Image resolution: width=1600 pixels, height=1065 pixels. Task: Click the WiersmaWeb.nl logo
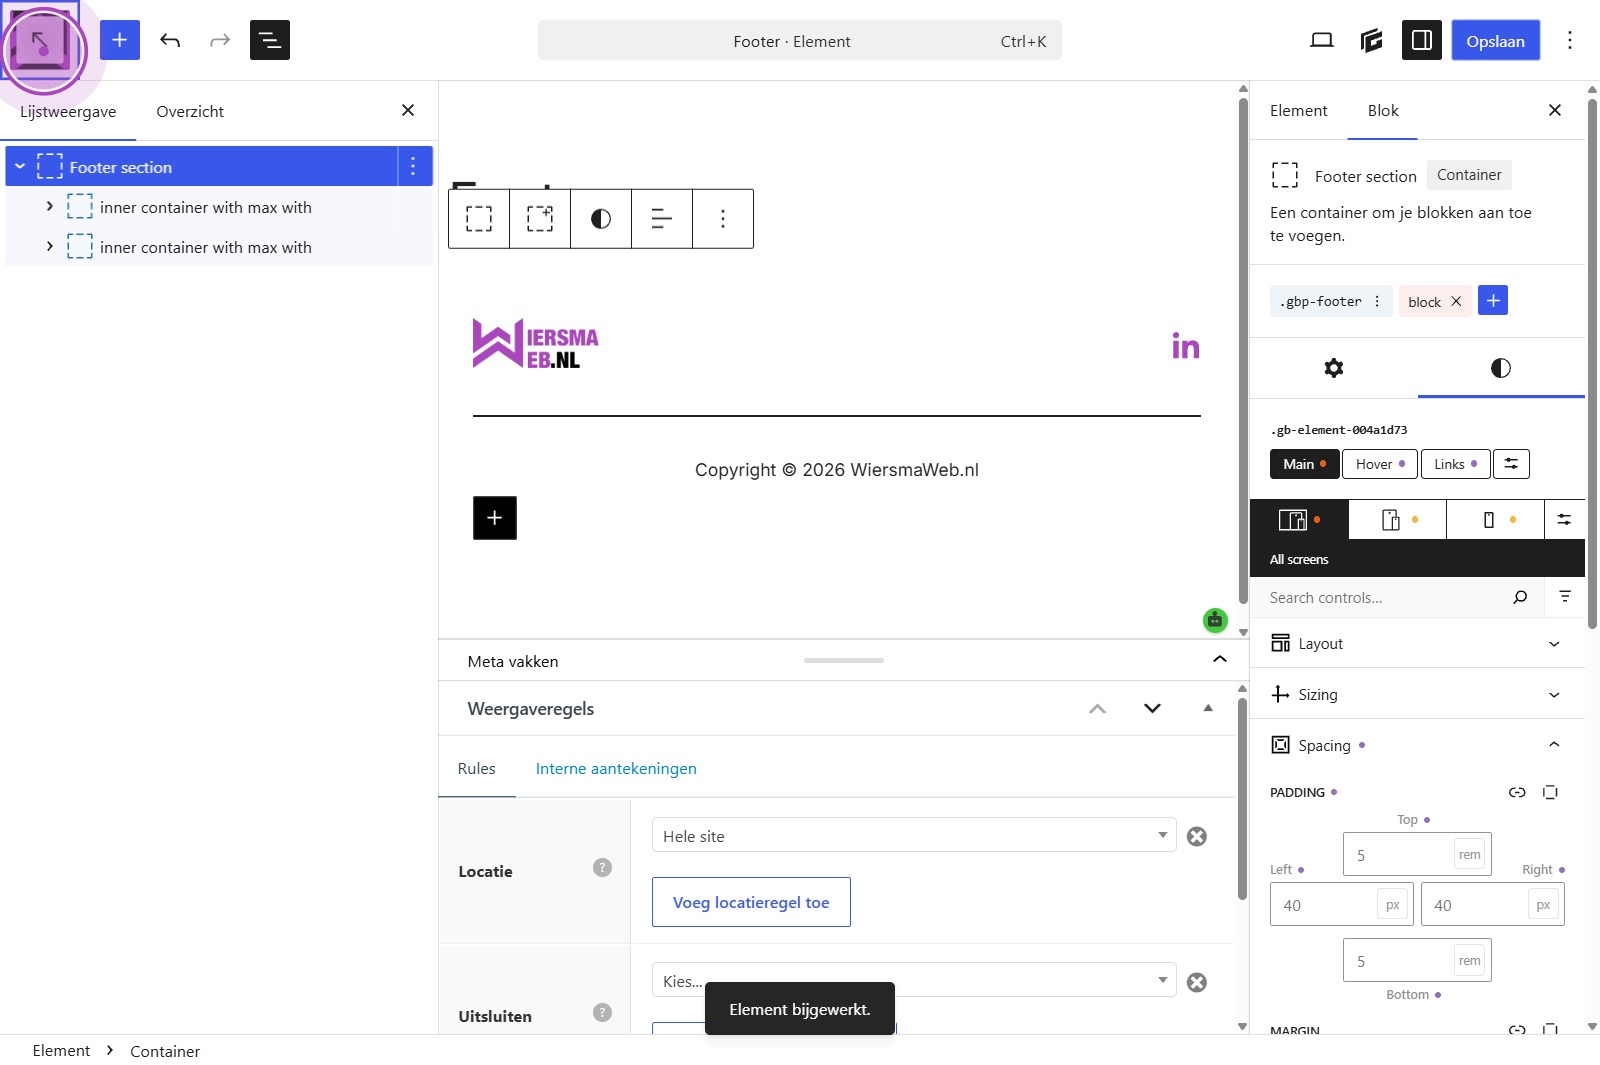pos(536,344)
